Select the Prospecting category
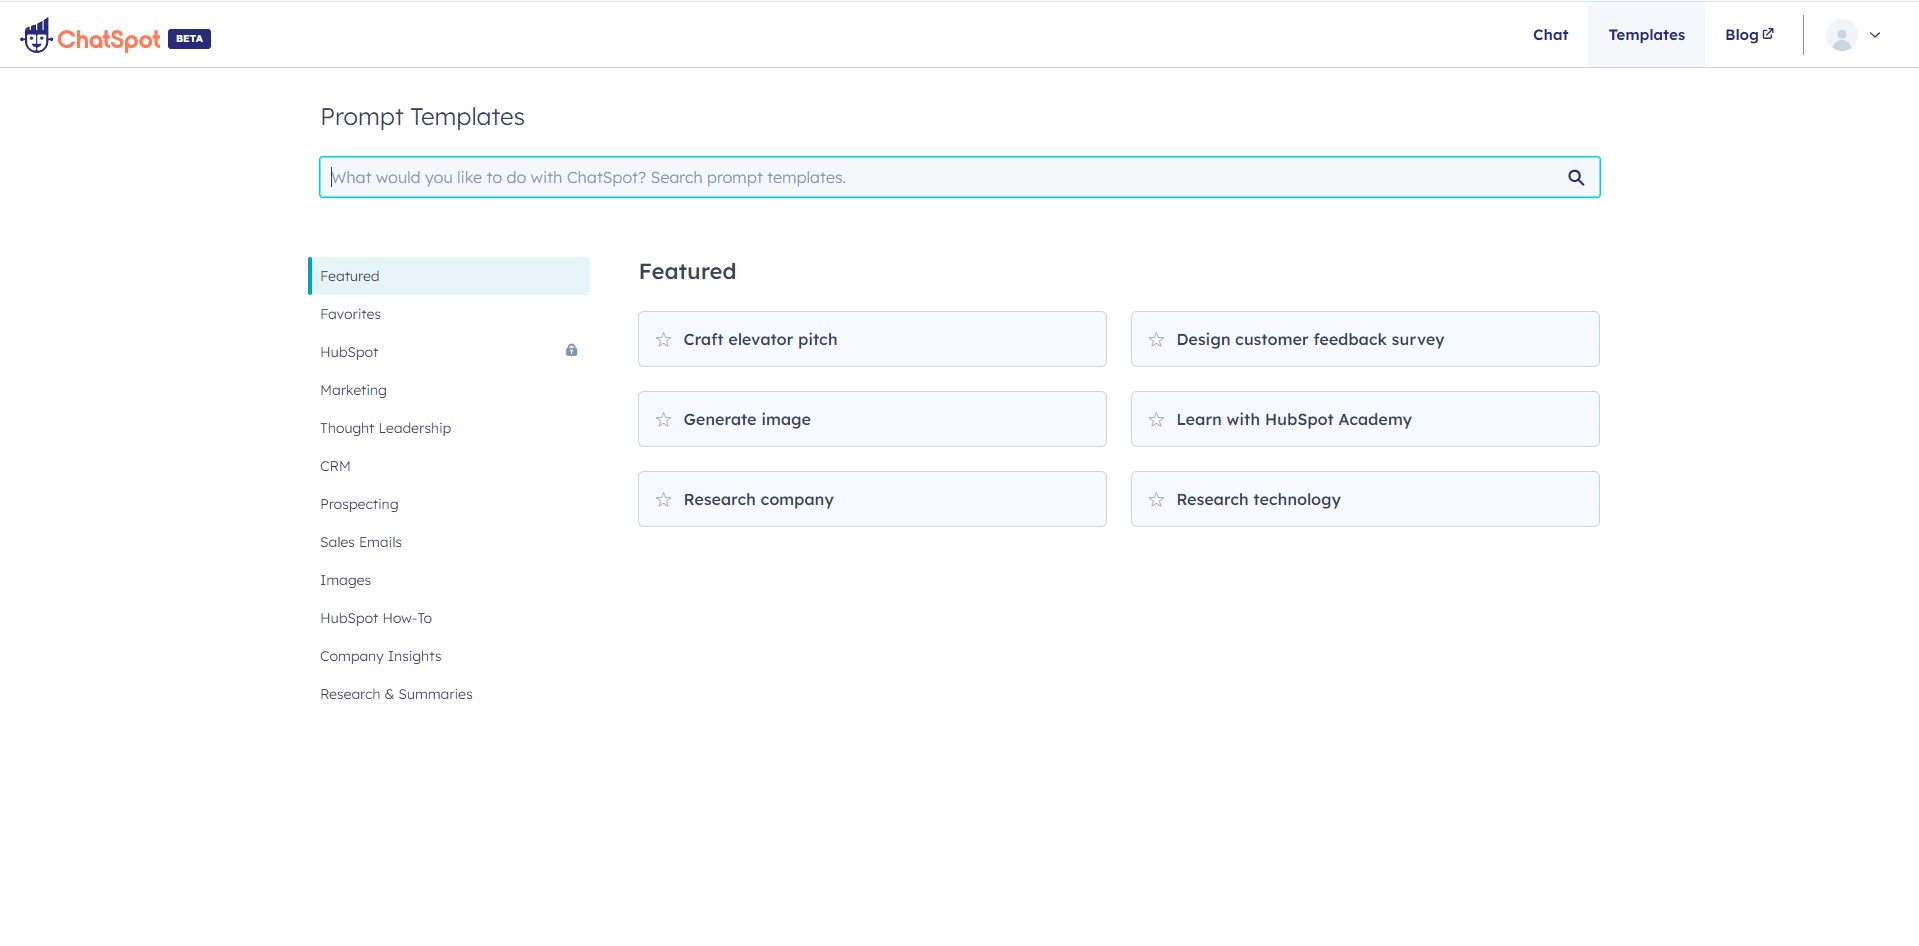 (x=449, y=504)
